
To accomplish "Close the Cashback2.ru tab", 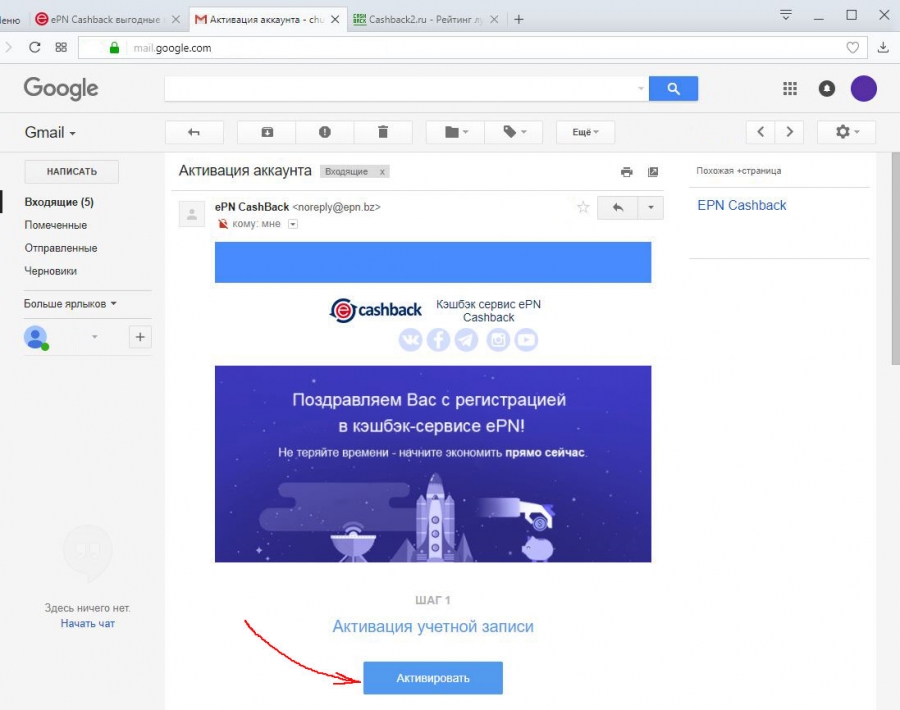I will click(494, 19).
